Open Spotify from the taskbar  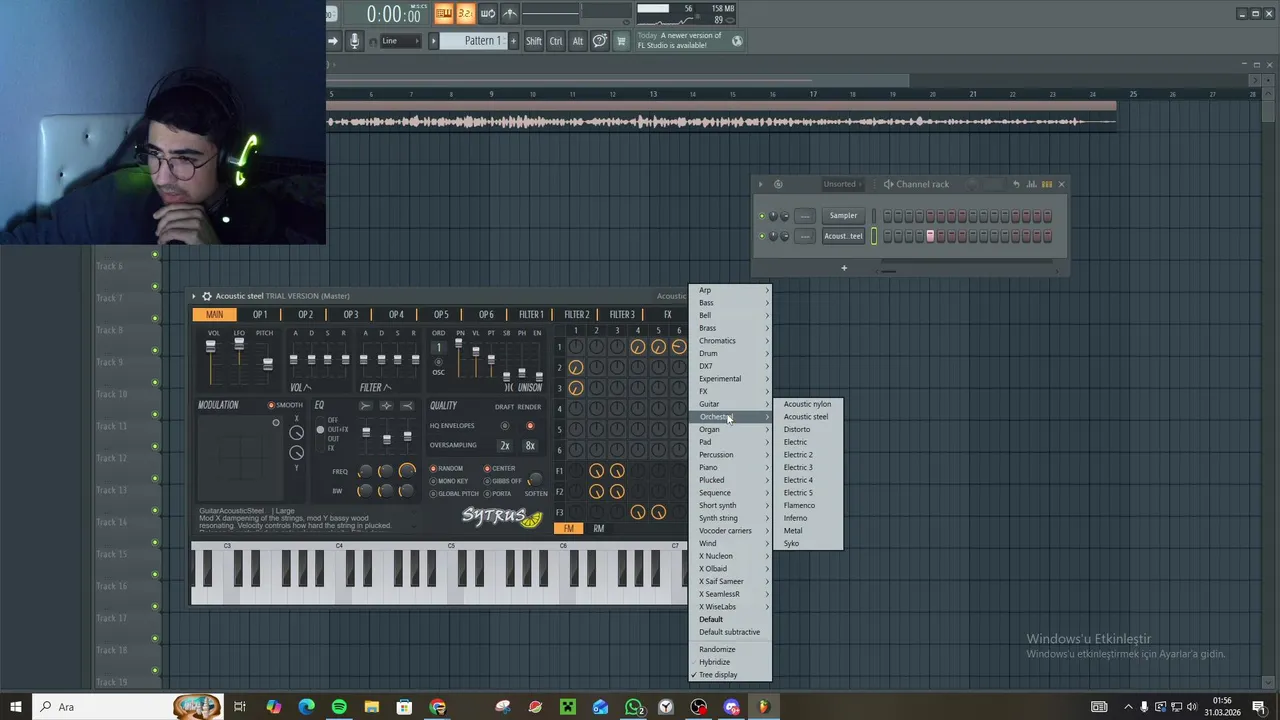pos(339,707)
